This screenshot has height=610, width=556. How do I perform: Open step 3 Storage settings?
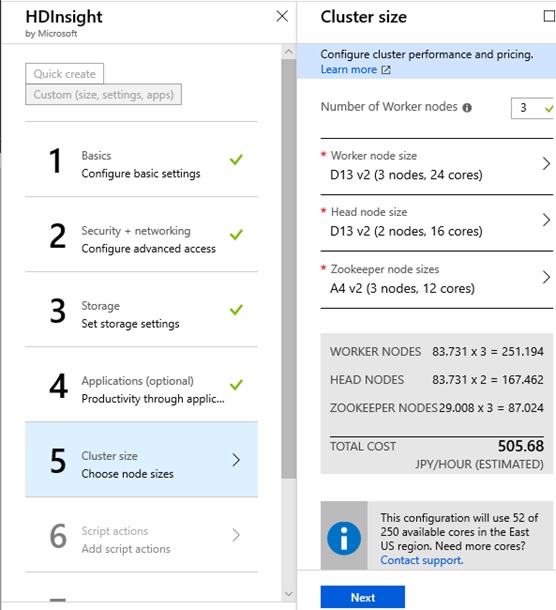tap(142, 310)
